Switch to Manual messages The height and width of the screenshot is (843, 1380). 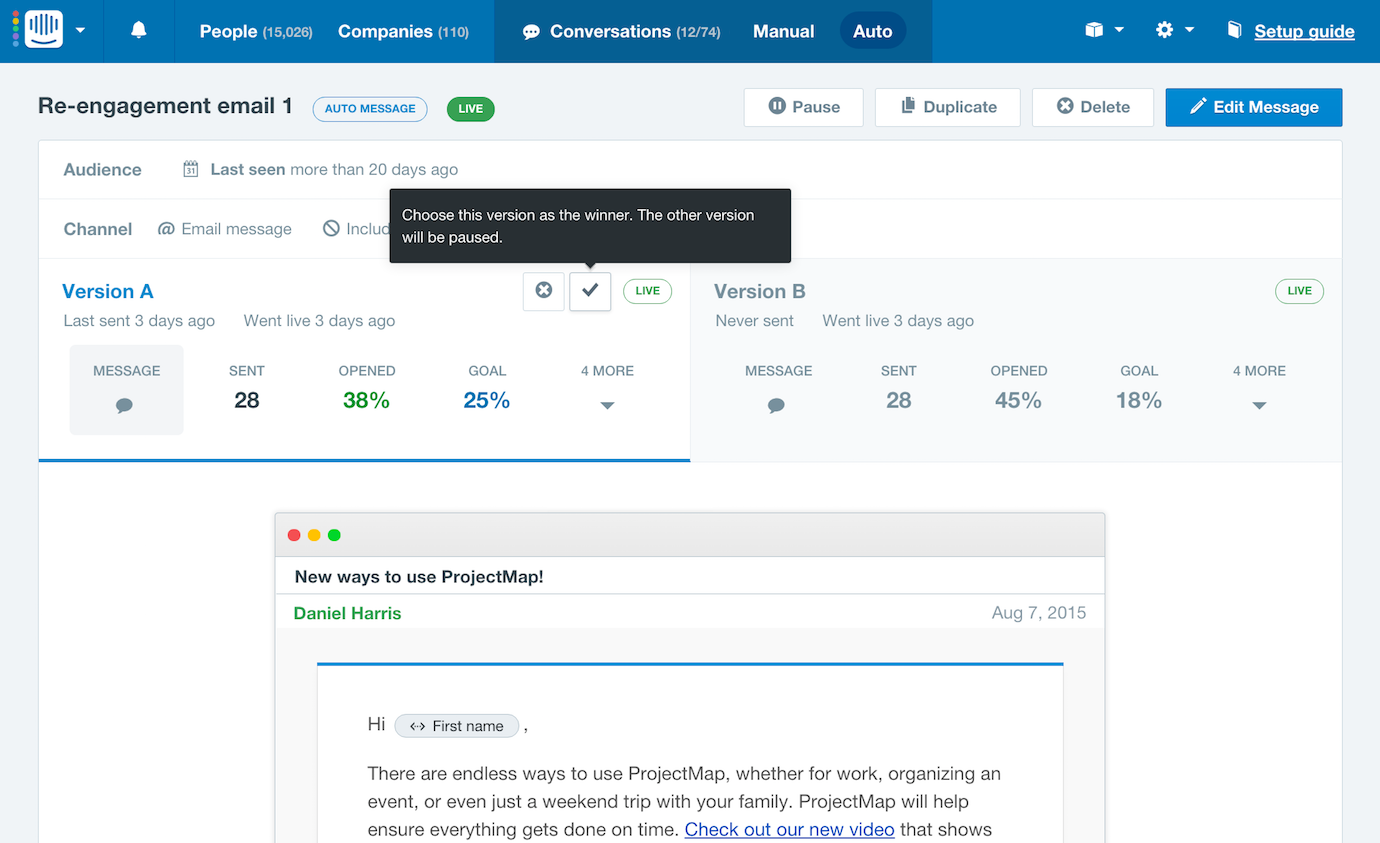pos(783,31)
